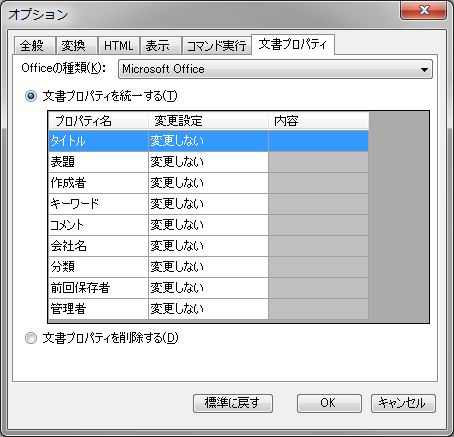Click 変更しない setting for 会社名
The image size is (454, 437).
[x=208, y=246]
